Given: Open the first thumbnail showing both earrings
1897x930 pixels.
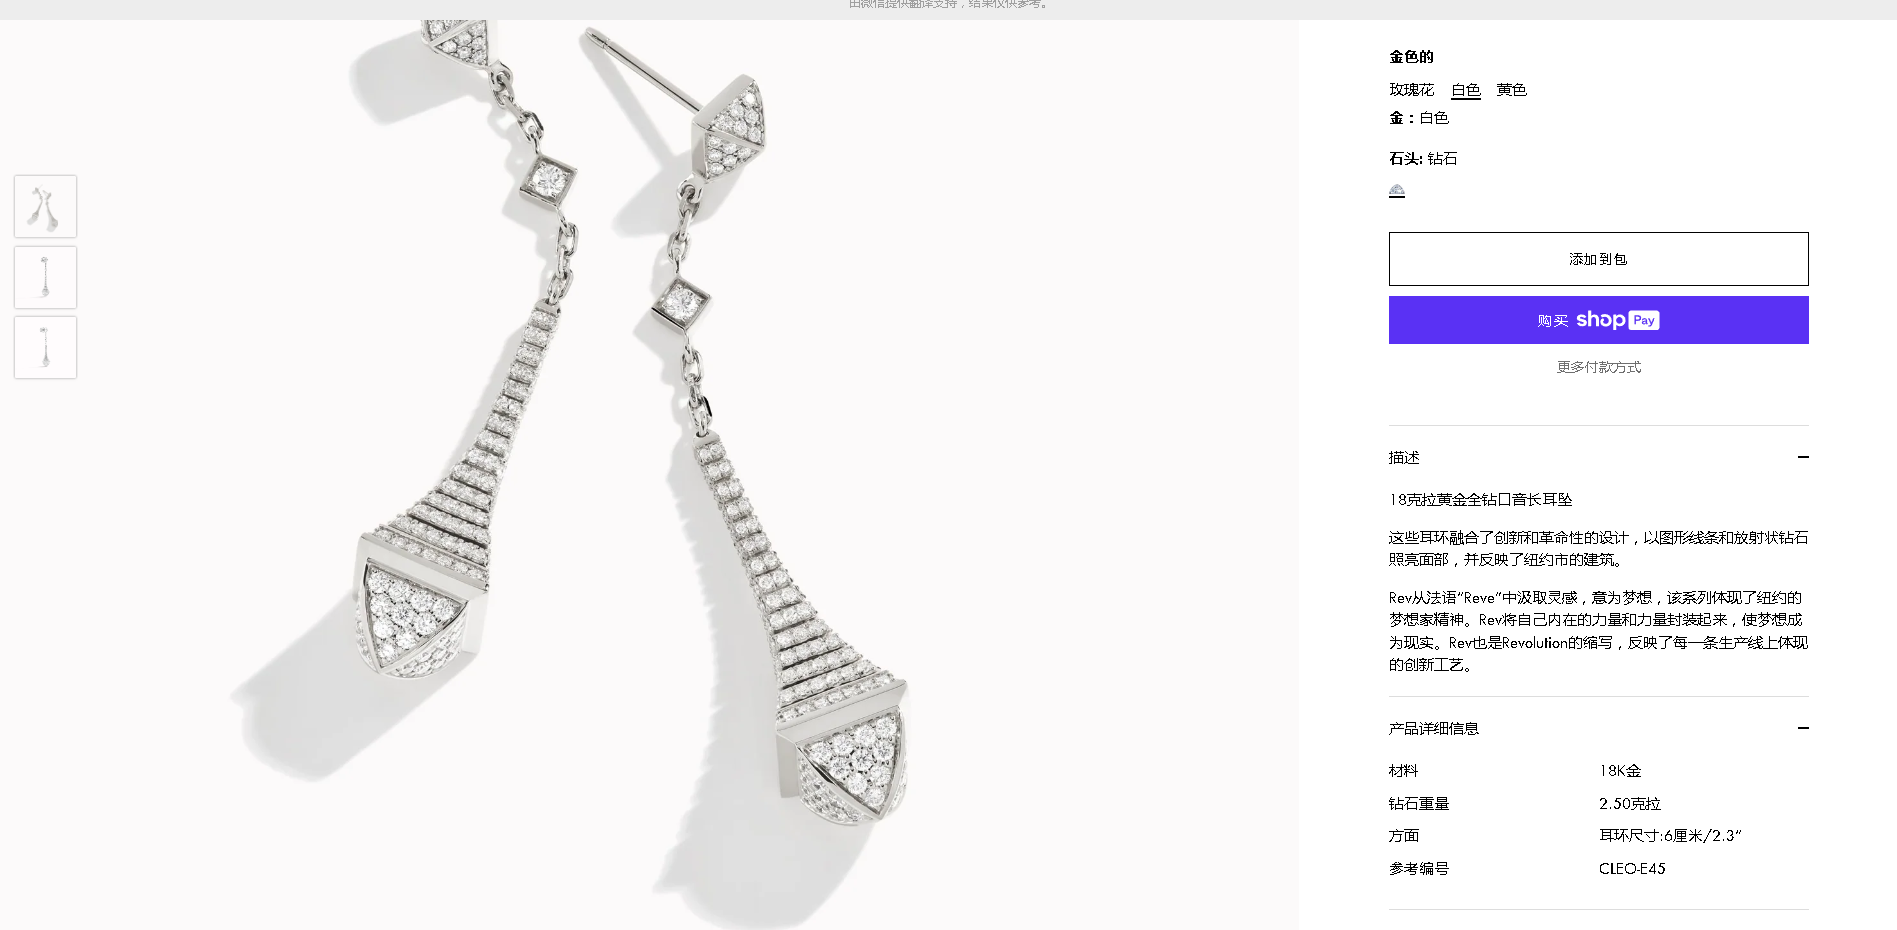Looking at the screenshot, I should pyautogui.click(x=45, y=206).
